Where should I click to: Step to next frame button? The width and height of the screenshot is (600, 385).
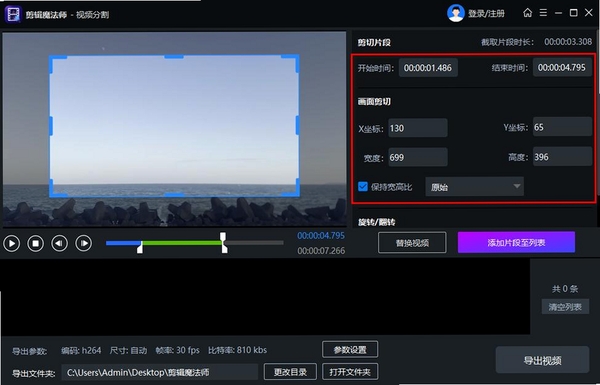83,243
